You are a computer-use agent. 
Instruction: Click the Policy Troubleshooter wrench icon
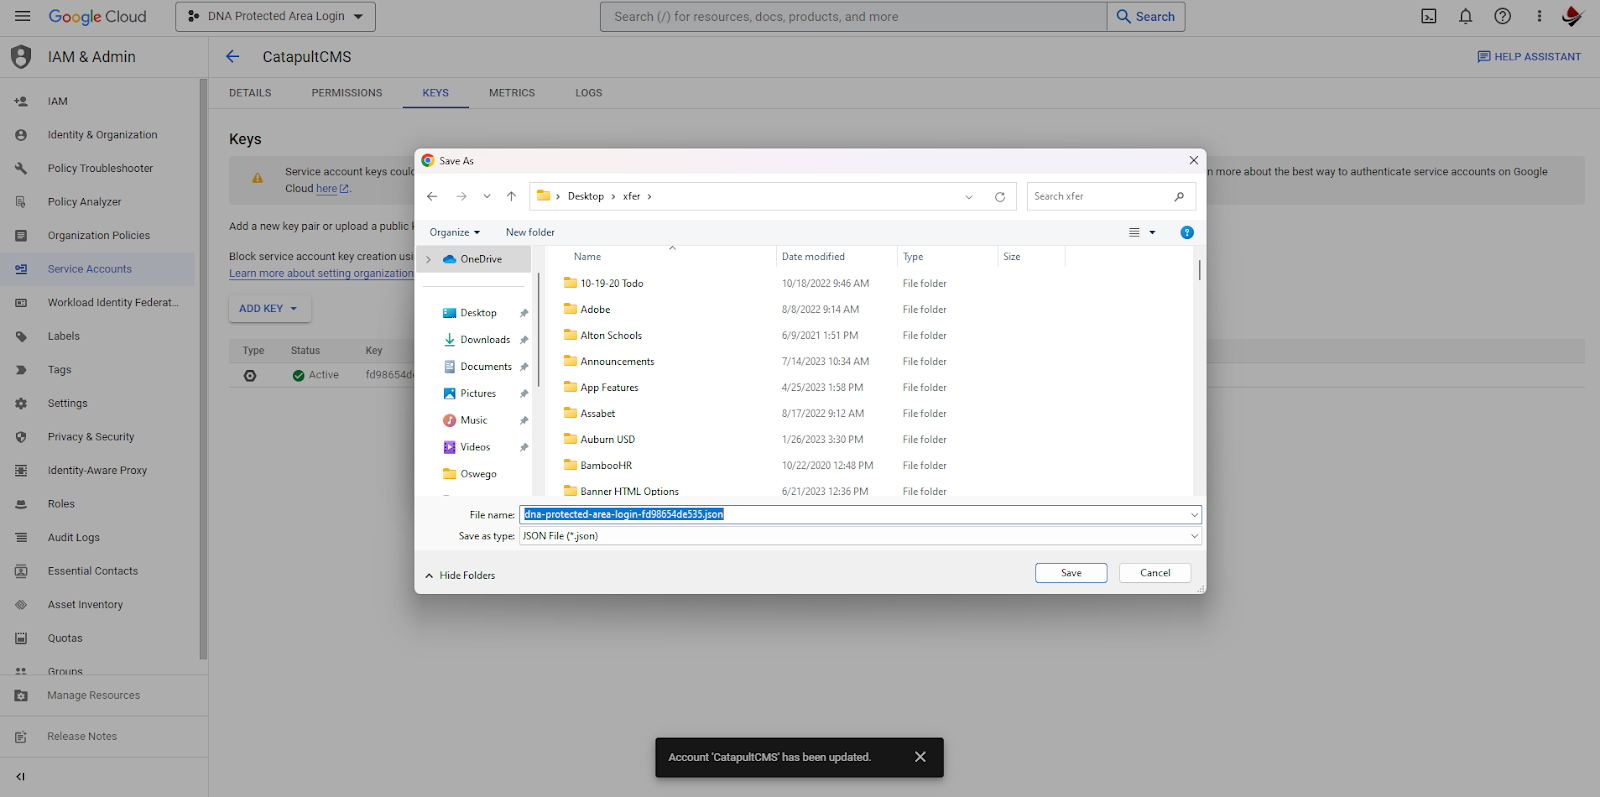tap(21, 168)
